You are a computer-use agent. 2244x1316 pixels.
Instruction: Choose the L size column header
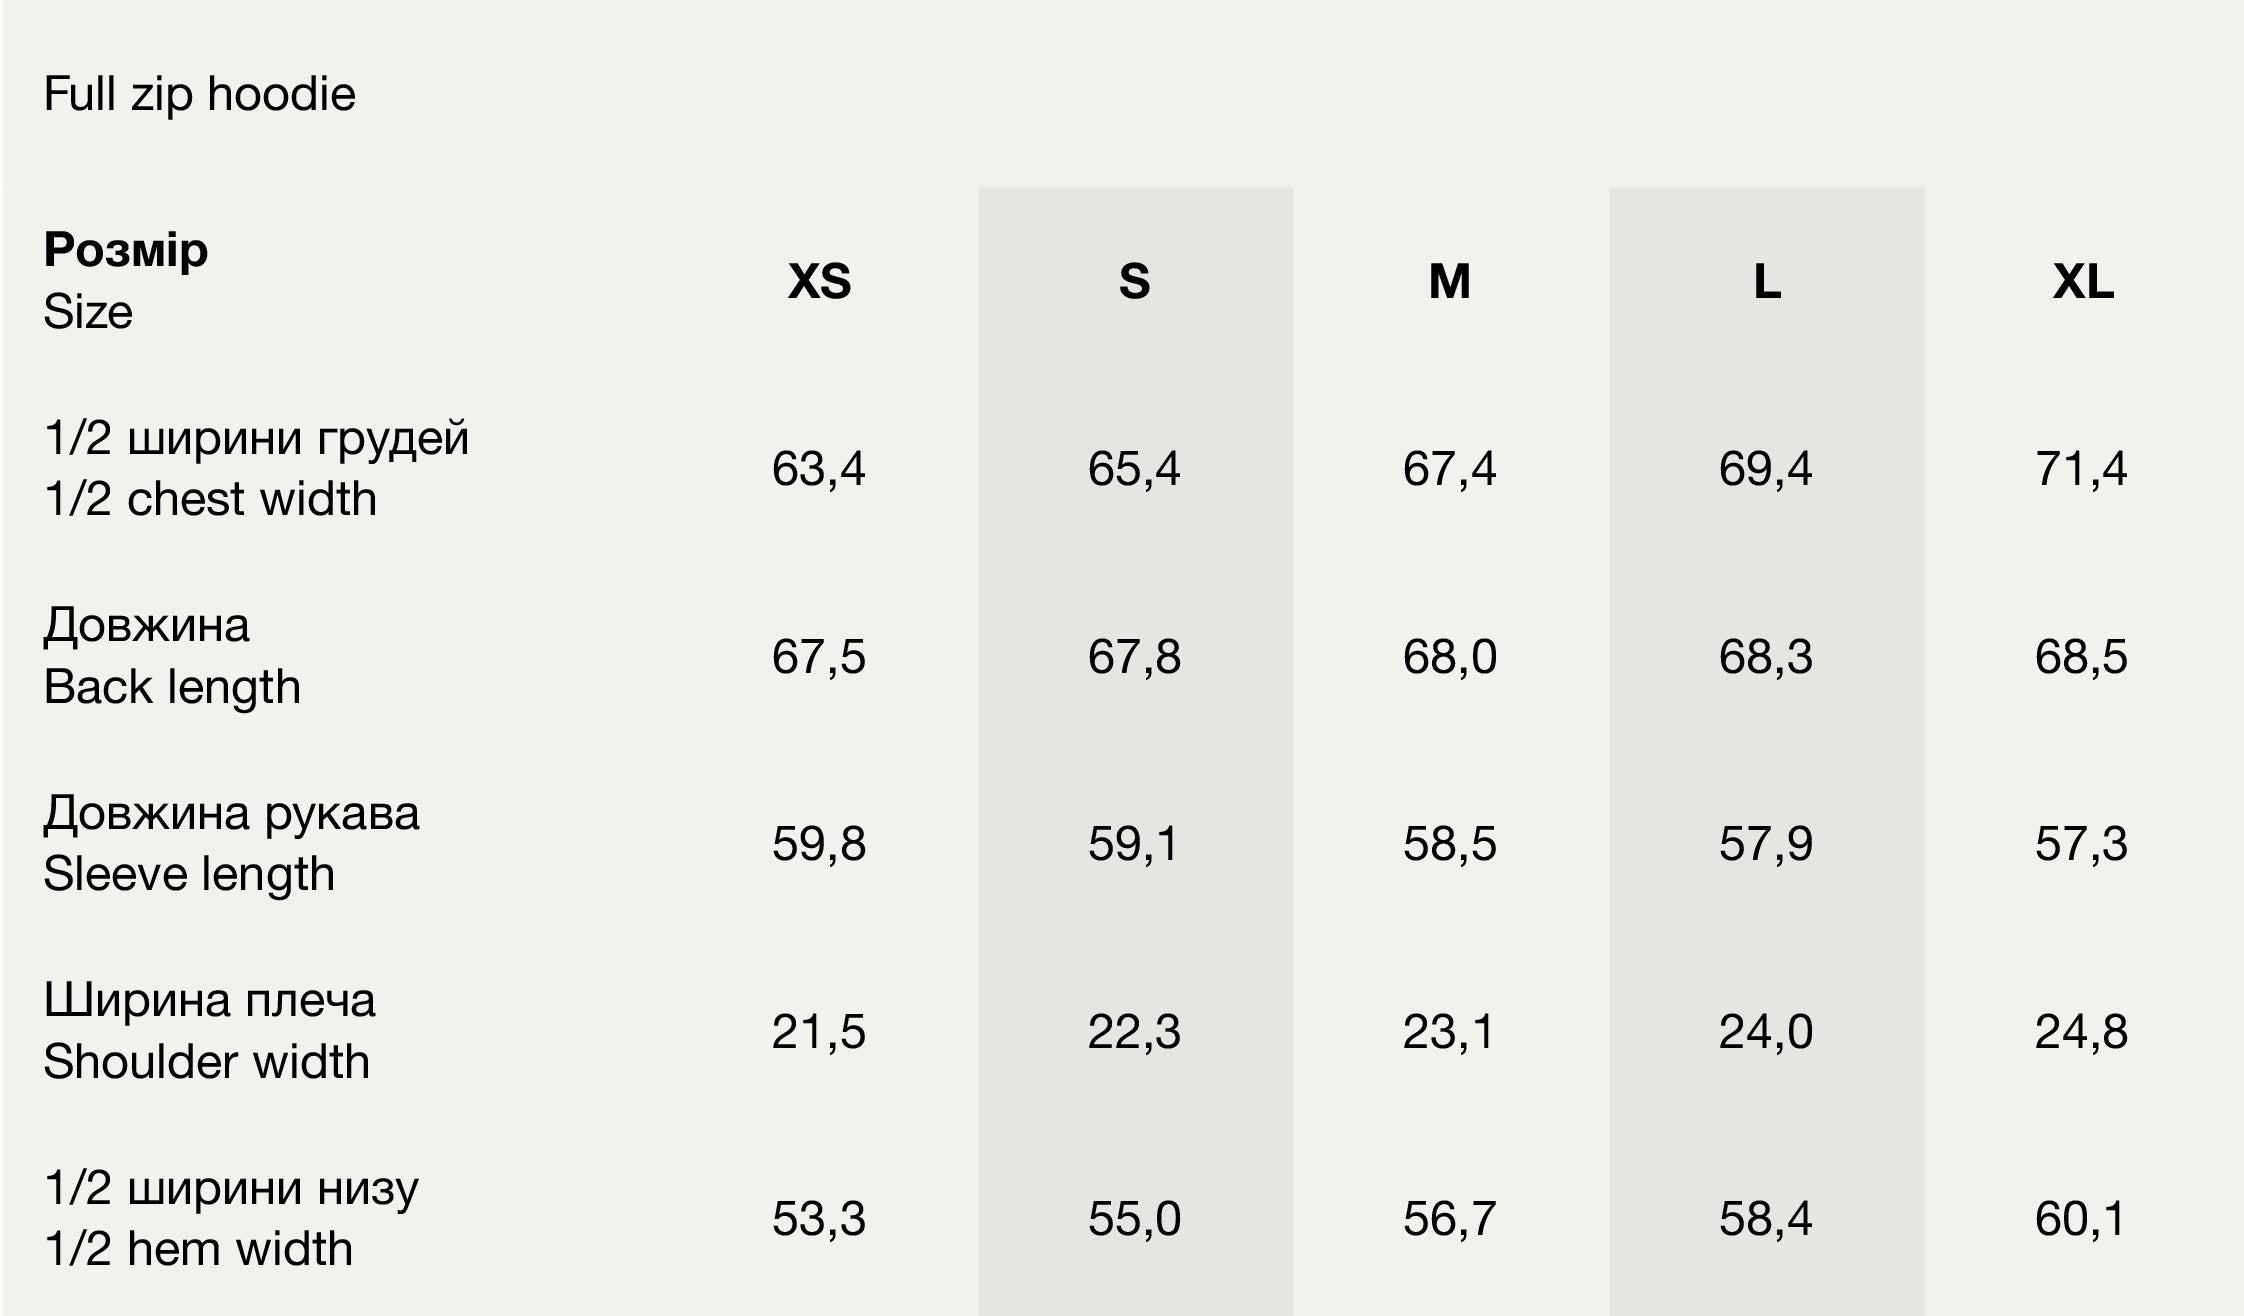[x=1766, y=281]
